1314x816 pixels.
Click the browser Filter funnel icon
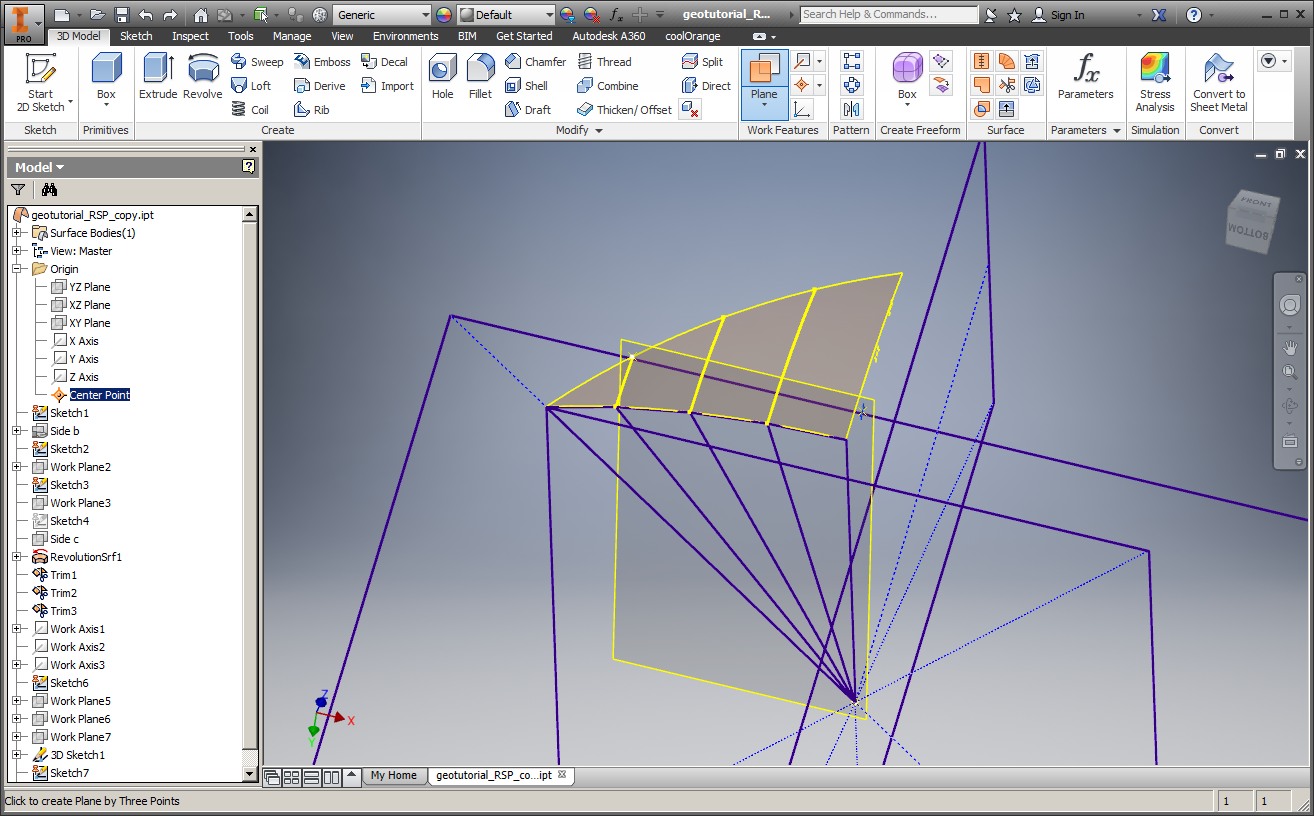(18, 190)
